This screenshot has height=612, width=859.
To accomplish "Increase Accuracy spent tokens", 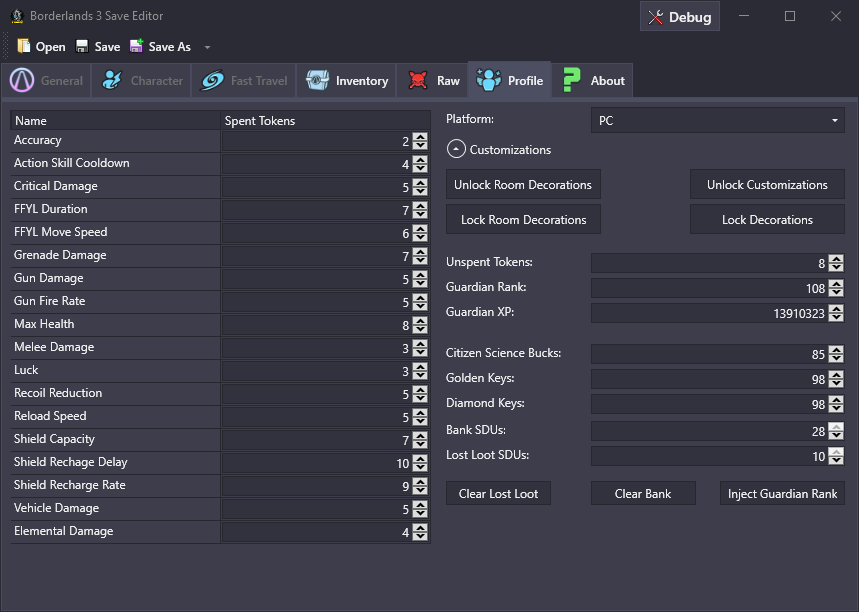I will point(420,137).
